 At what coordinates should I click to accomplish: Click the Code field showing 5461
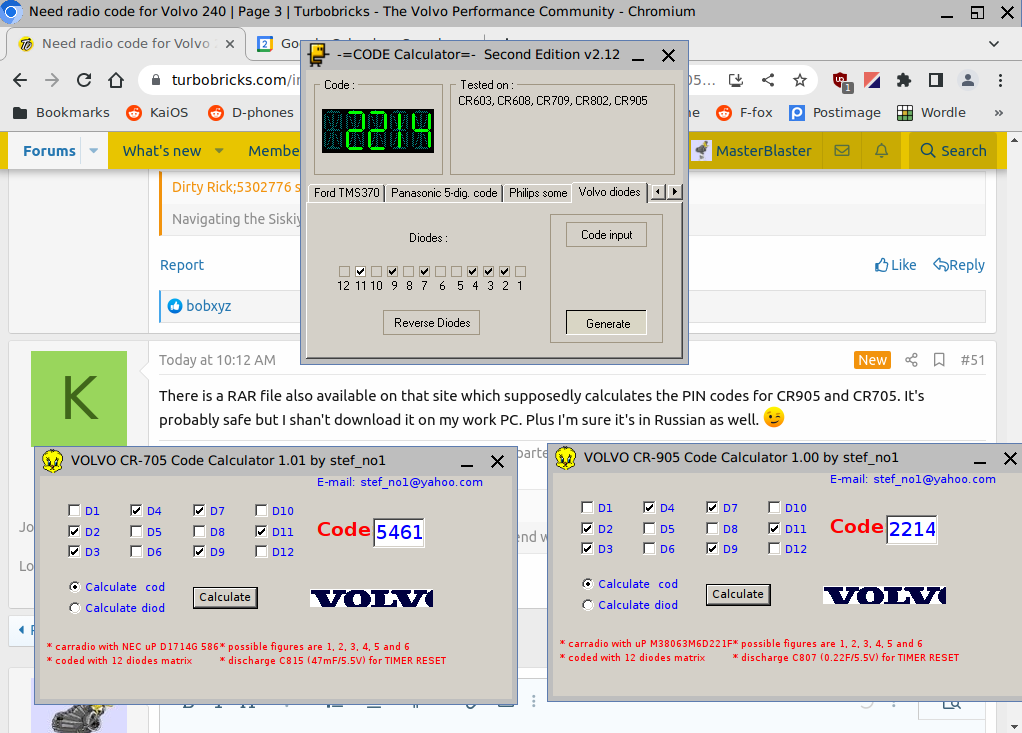pyautogui.click(x=399, y=532)
